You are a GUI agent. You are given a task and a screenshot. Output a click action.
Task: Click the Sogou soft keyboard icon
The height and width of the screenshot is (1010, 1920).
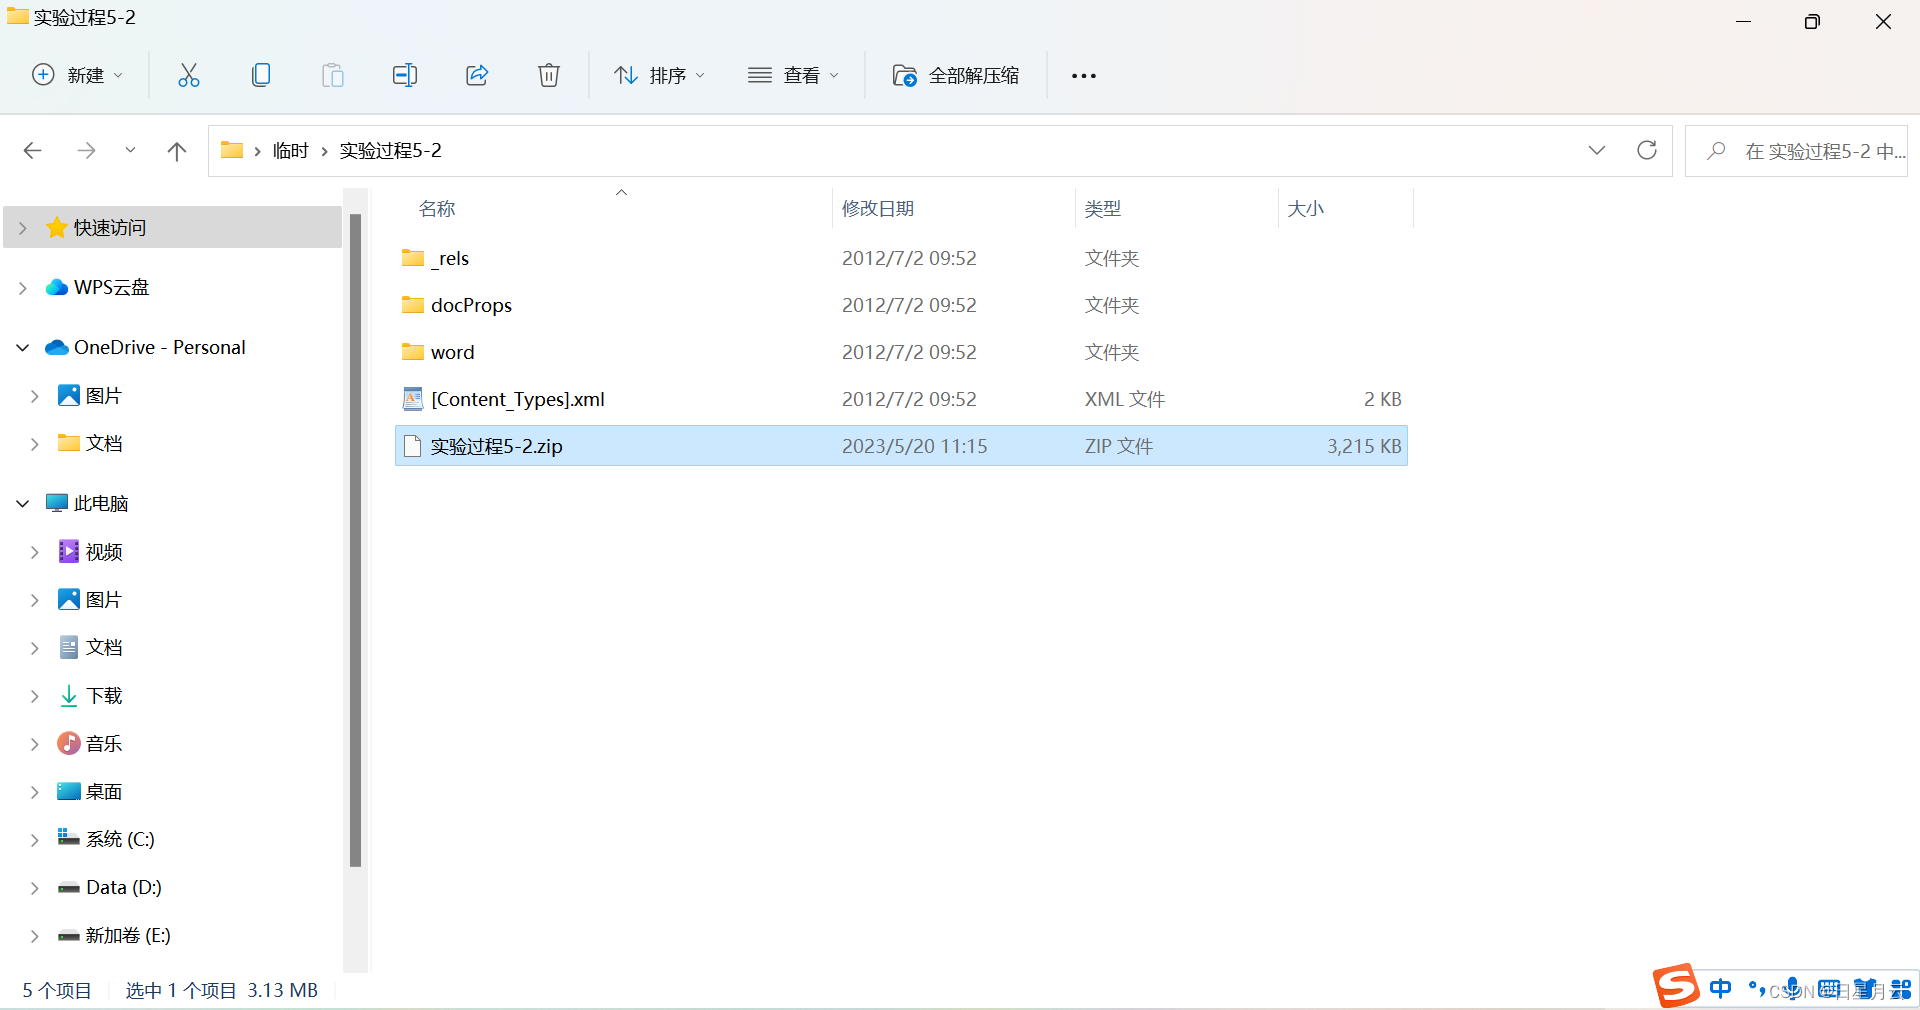[x=1829, y=989]
